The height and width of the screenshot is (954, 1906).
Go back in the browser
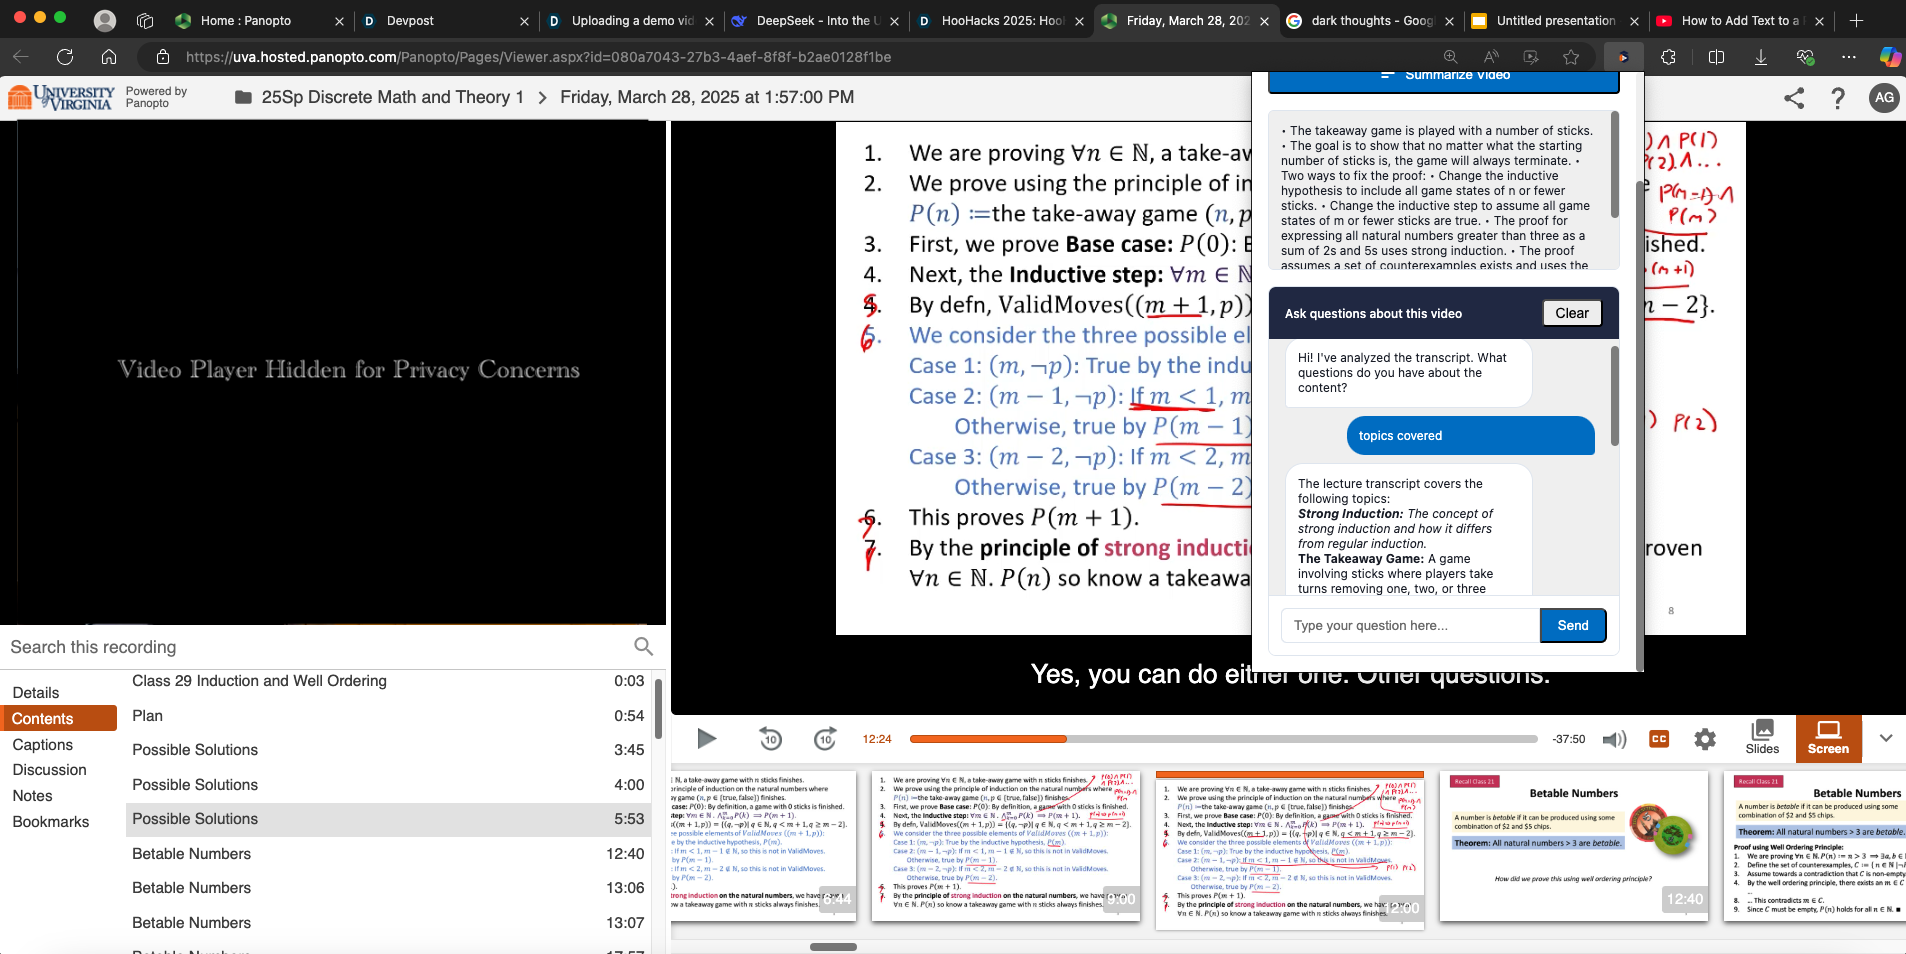(x=21, y=57)
